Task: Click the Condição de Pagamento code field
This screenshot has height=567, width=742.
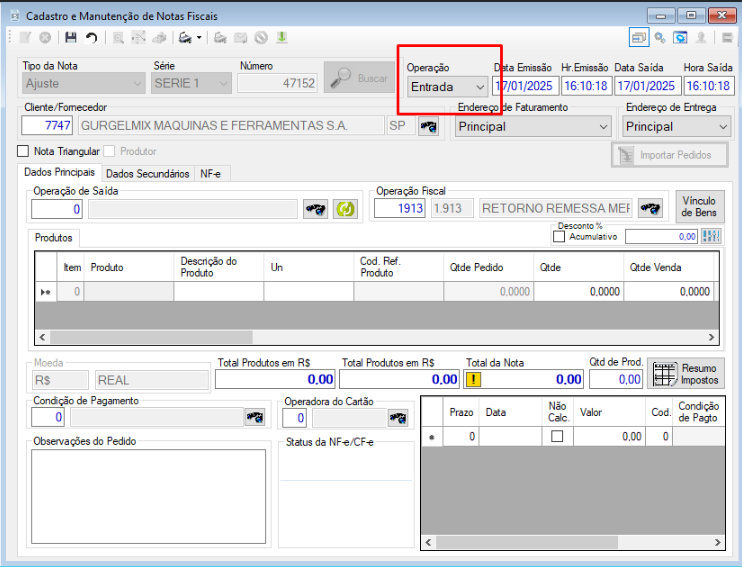Action: pyautogui.click(x=48, y=417)
